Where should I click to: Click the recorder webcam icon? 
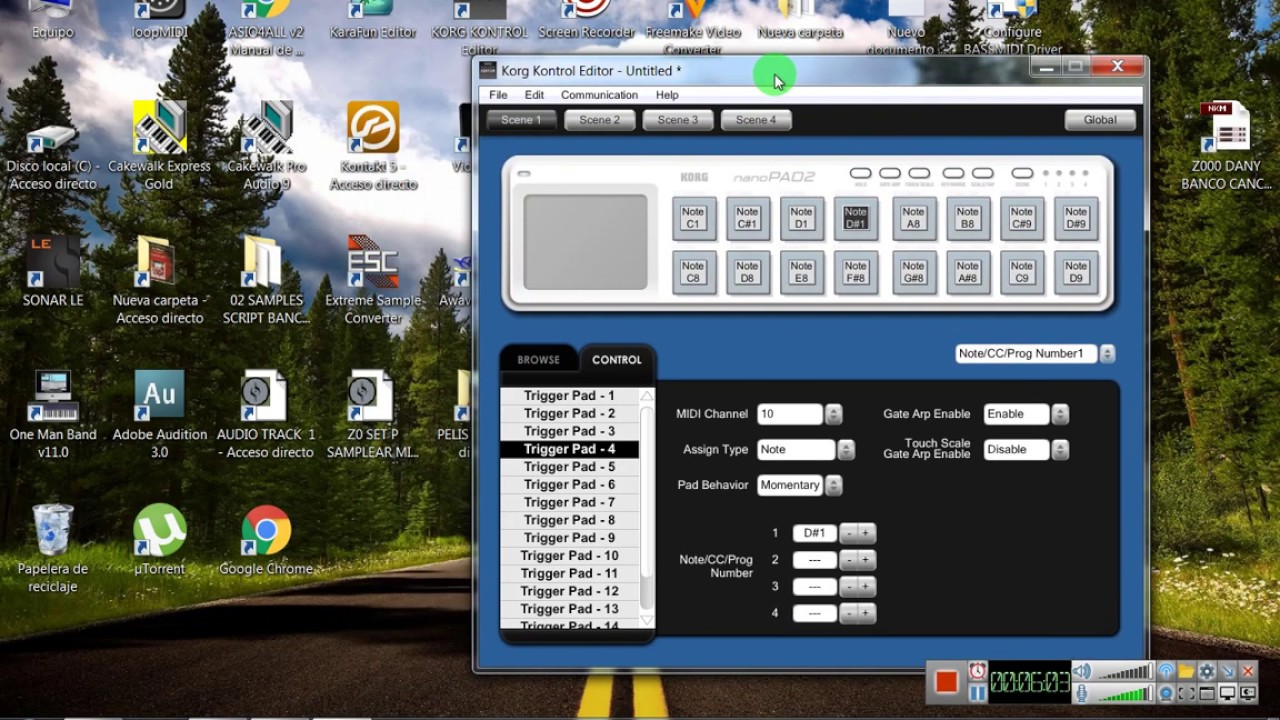click(1166, 692)
